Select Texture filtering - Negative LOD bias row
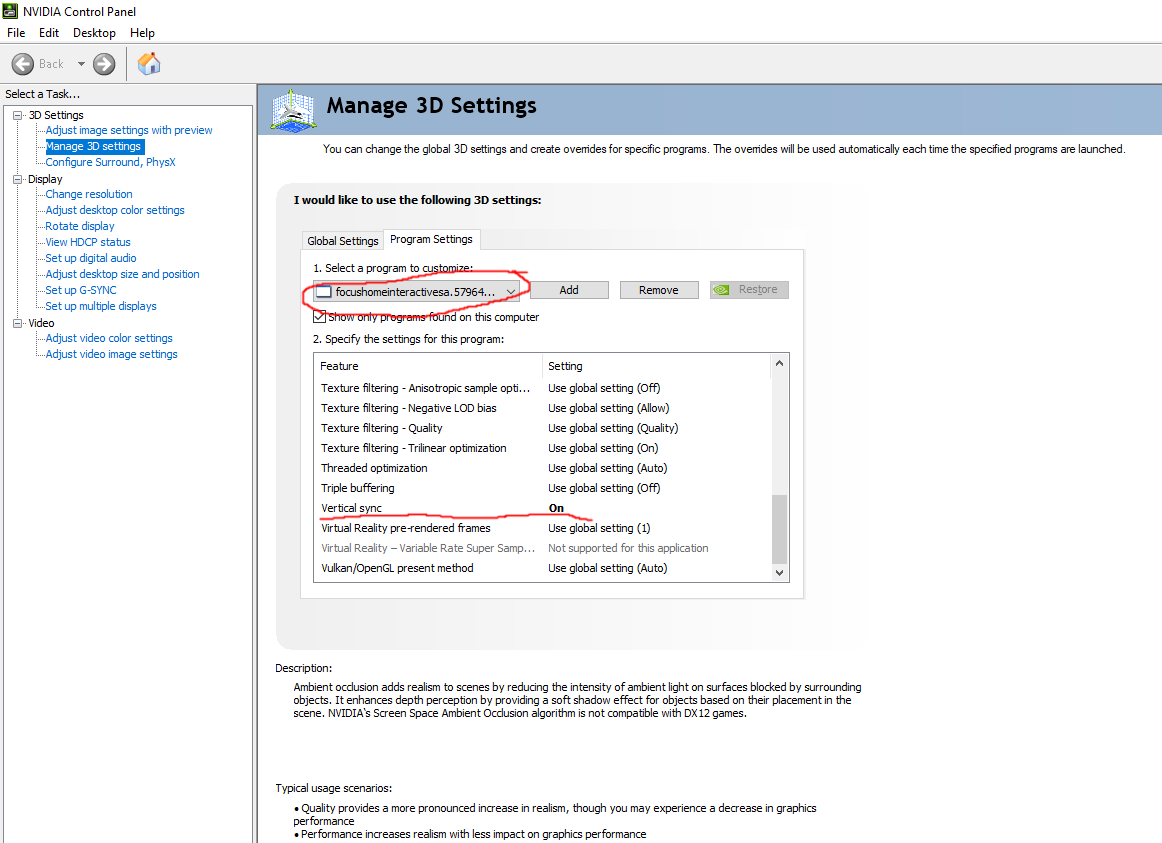This screenshot has width=1162, height=843. tap(542, 408)
